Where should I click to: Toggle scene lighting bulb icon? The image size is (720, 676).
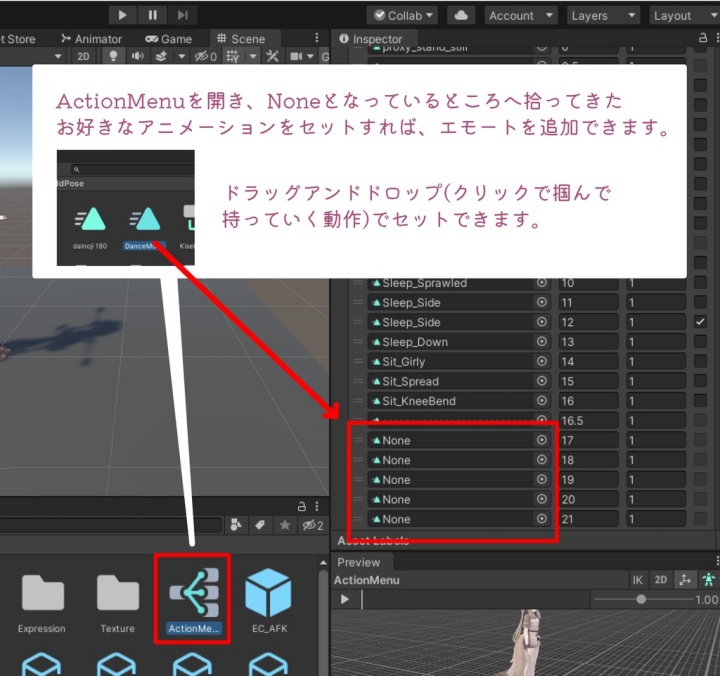click(x=112, y=56)
